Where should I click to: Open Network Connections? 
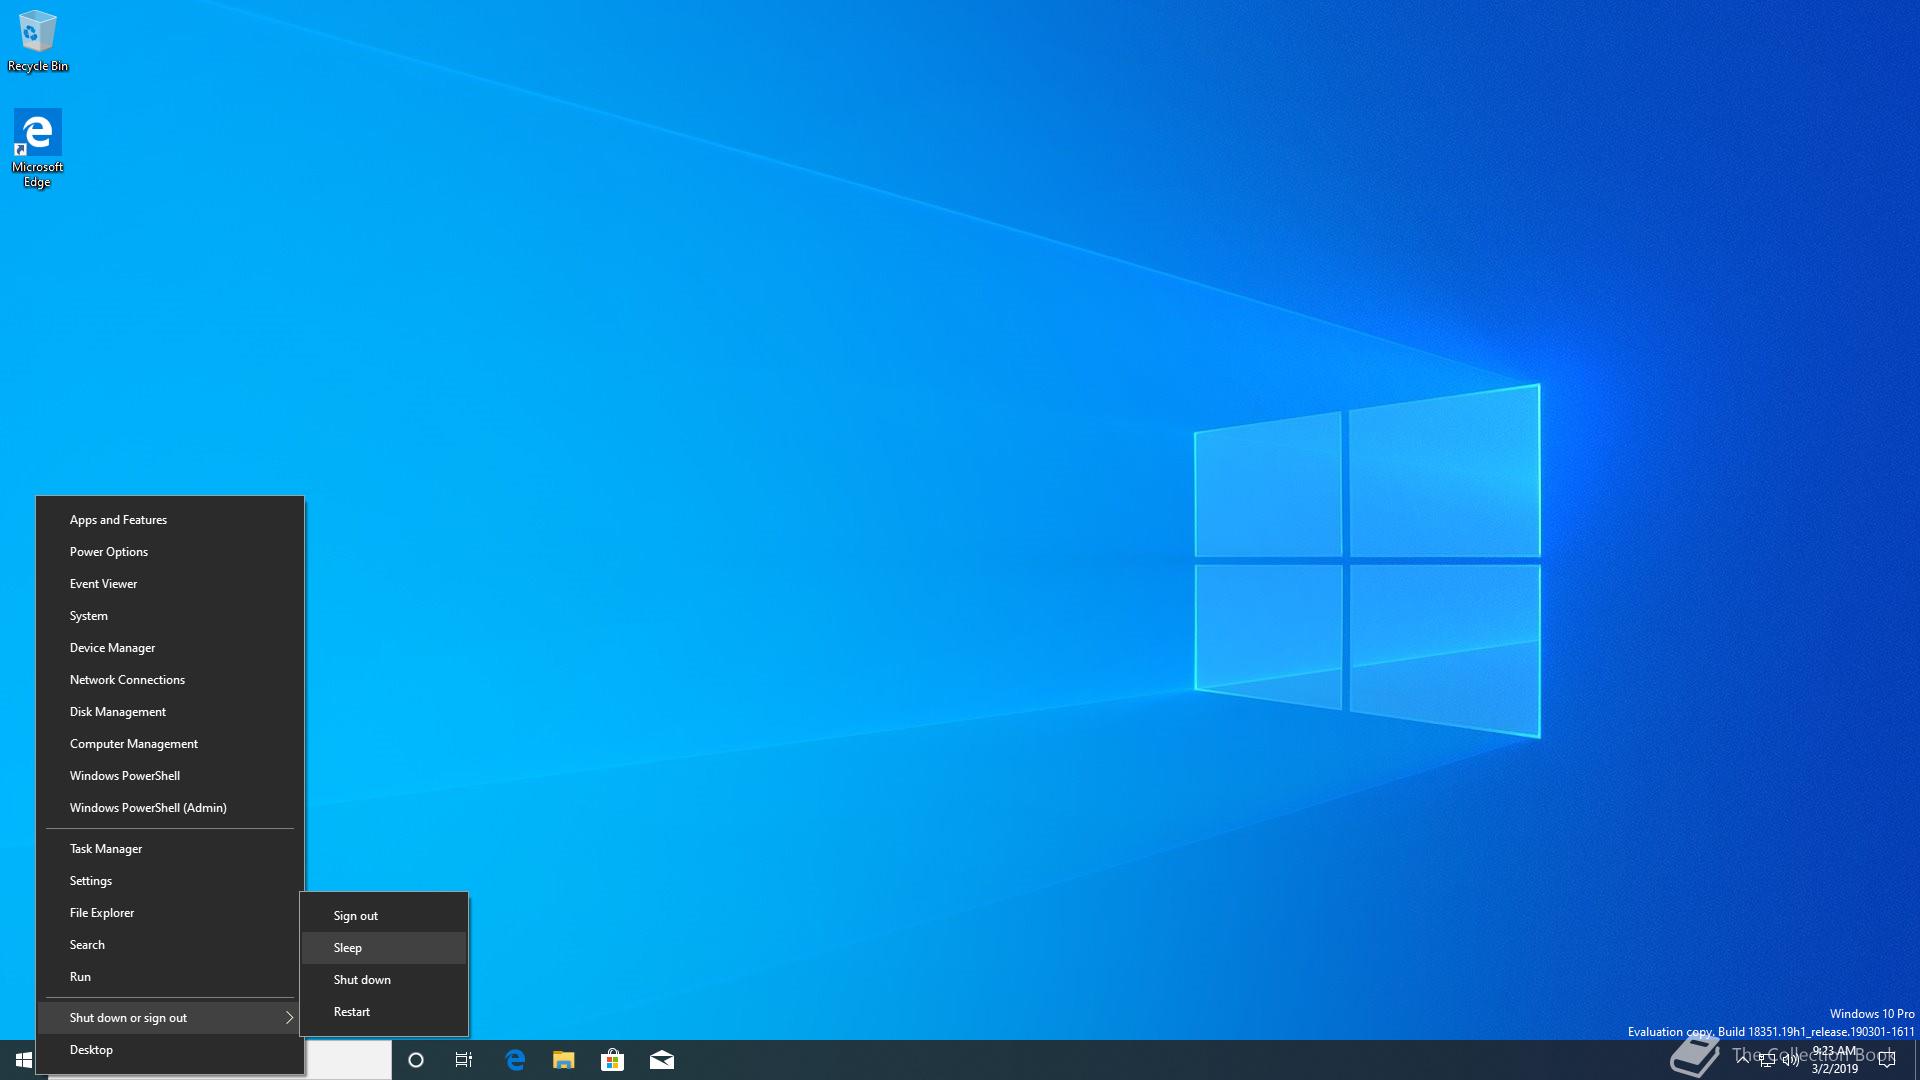click(x=170, y=680)
